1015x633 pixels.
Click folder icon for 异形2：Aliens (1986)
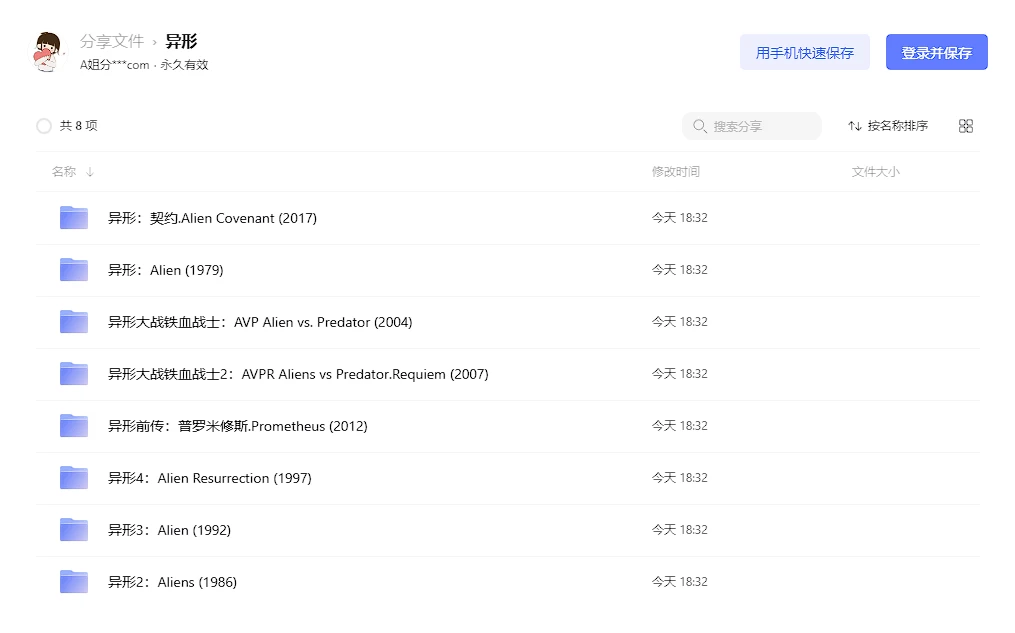tap(74, 582)
